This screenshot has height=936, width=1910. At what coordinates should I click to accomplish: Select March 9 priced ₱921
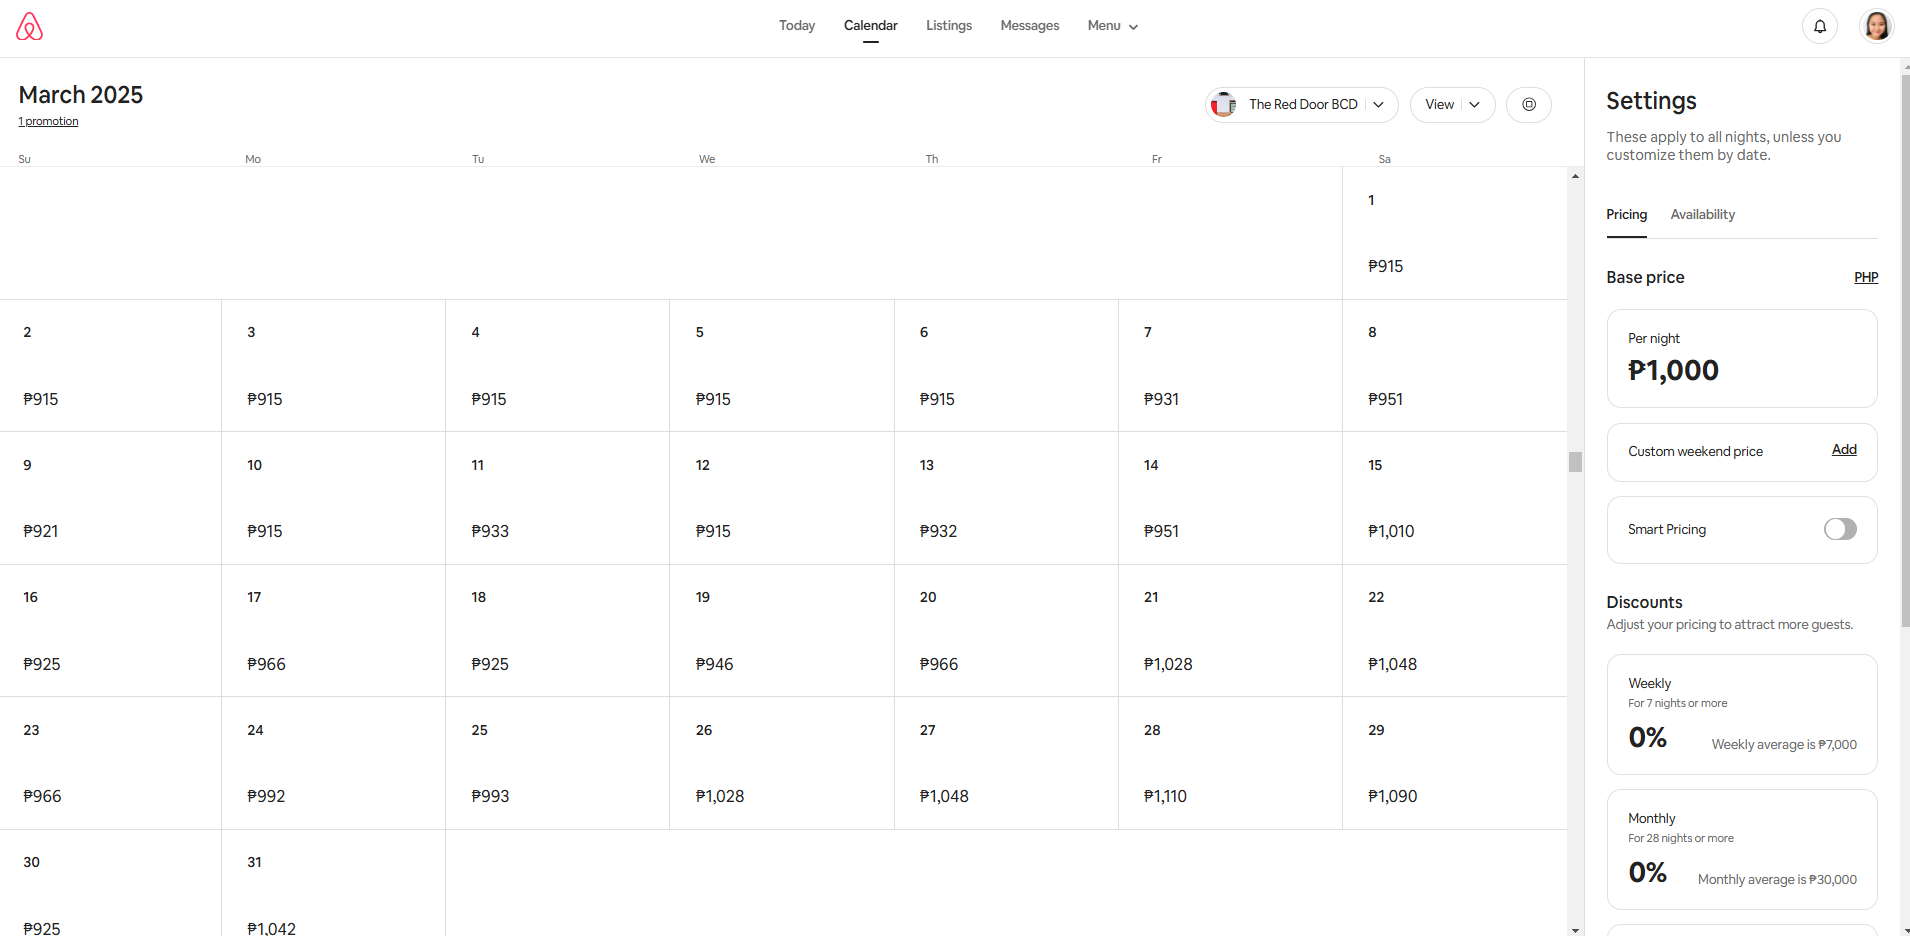coord(110,498)
